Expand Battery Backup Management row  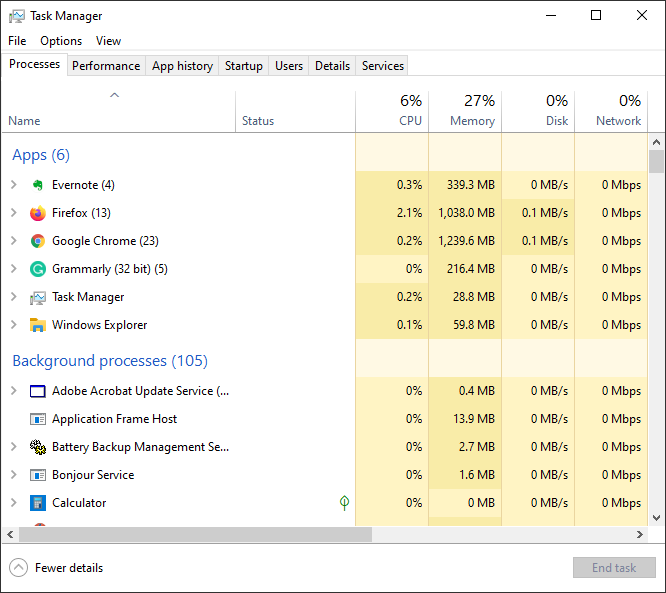point(14,447)
